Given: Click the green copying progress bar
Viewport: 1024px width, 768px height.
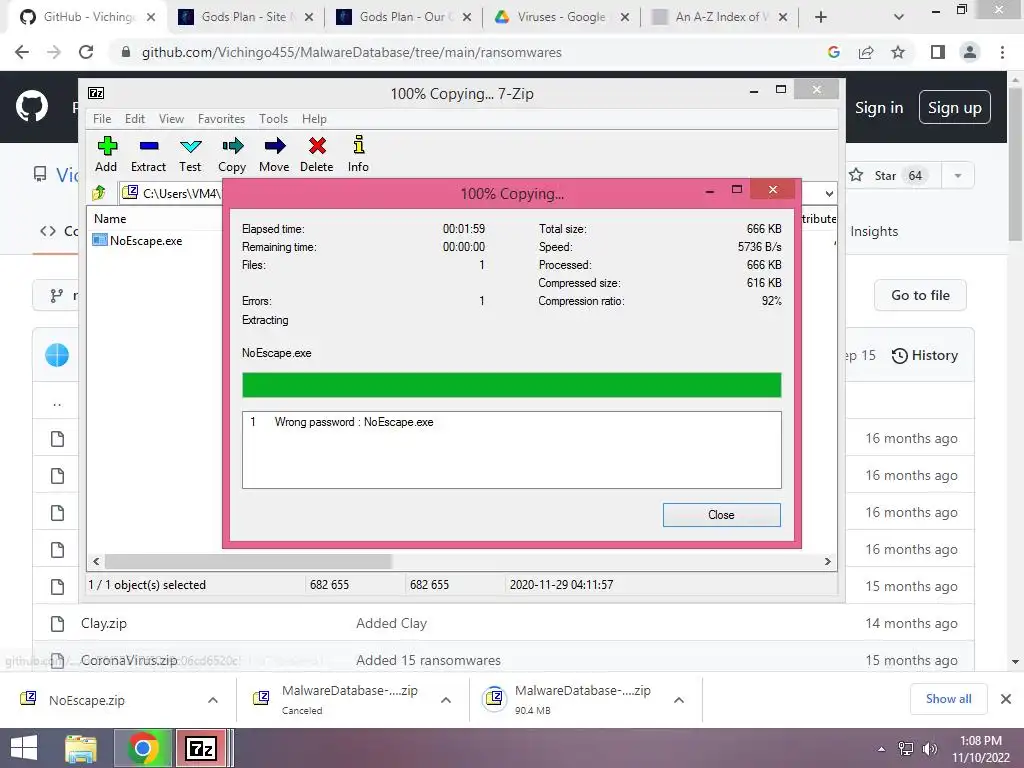Looking at the screenshot, I should pos(511,385).
